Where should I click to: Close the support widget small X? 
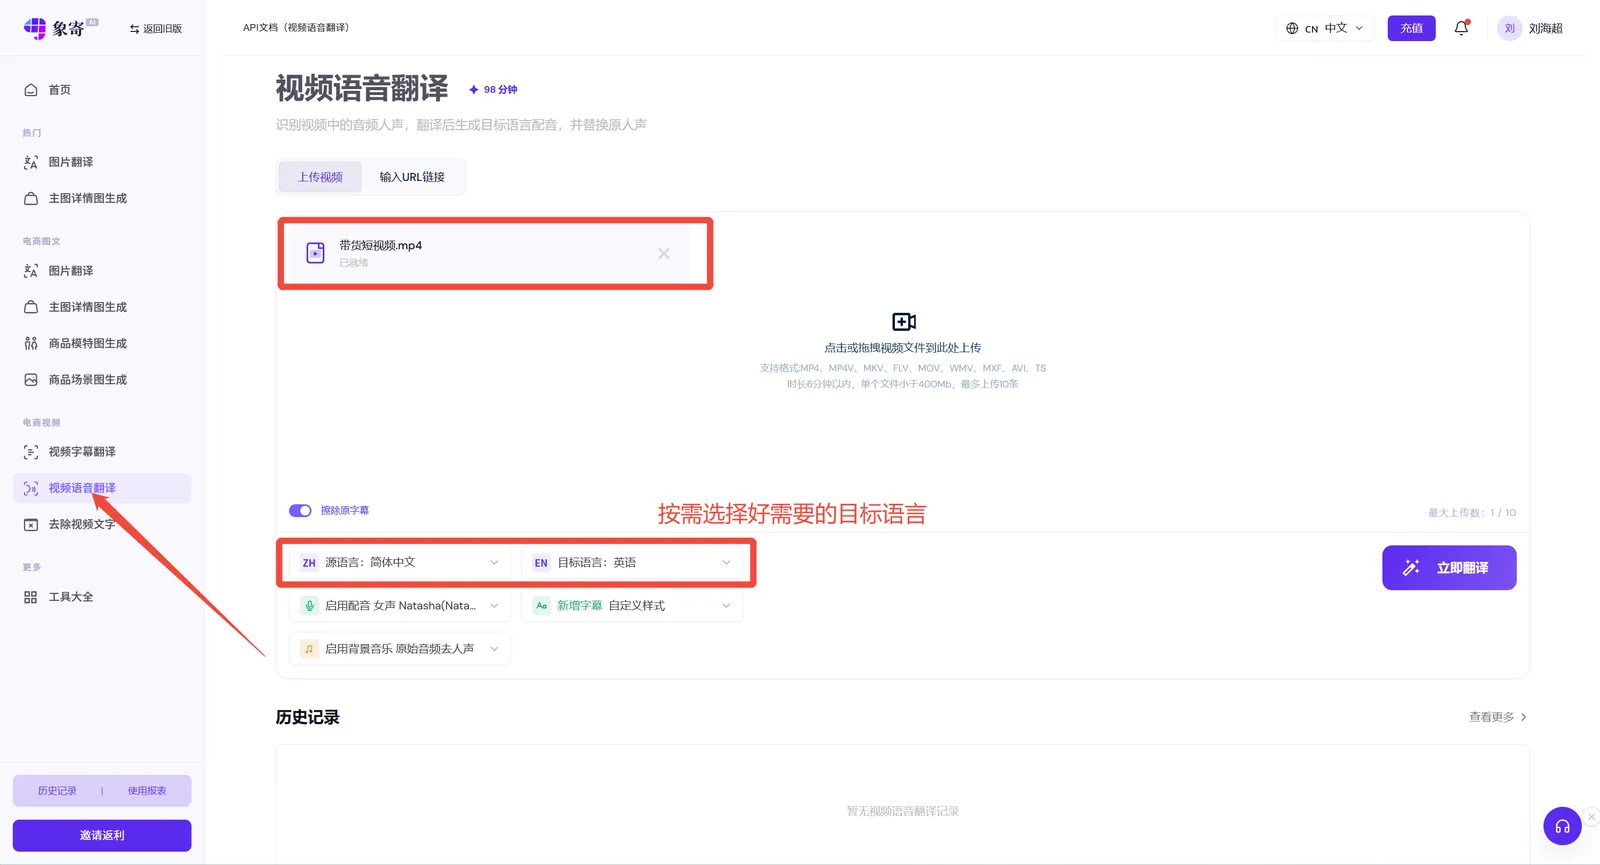coord(1592,817)
